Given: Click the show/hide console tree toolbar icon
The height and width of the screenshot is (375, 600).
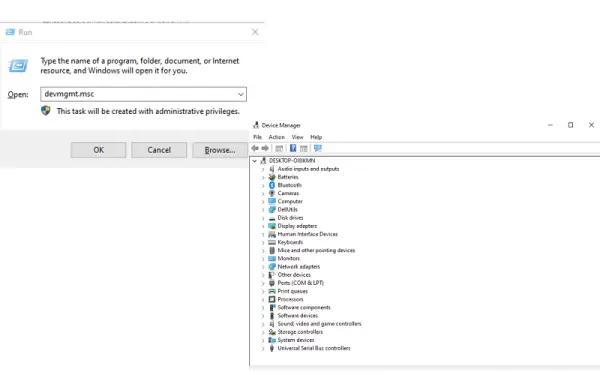Looking at the screenshot, I should click(279, 148).
